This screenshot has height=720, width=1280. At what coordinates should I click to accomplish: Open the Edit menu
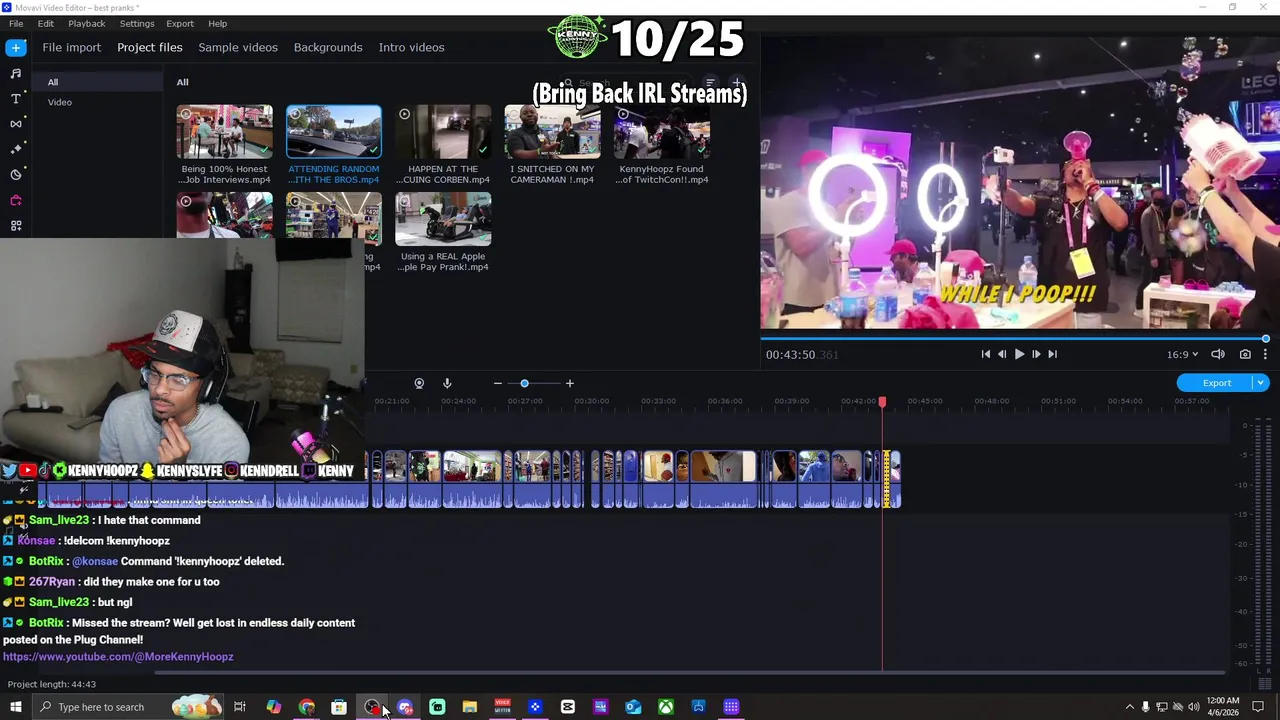[x=46, y=23]
